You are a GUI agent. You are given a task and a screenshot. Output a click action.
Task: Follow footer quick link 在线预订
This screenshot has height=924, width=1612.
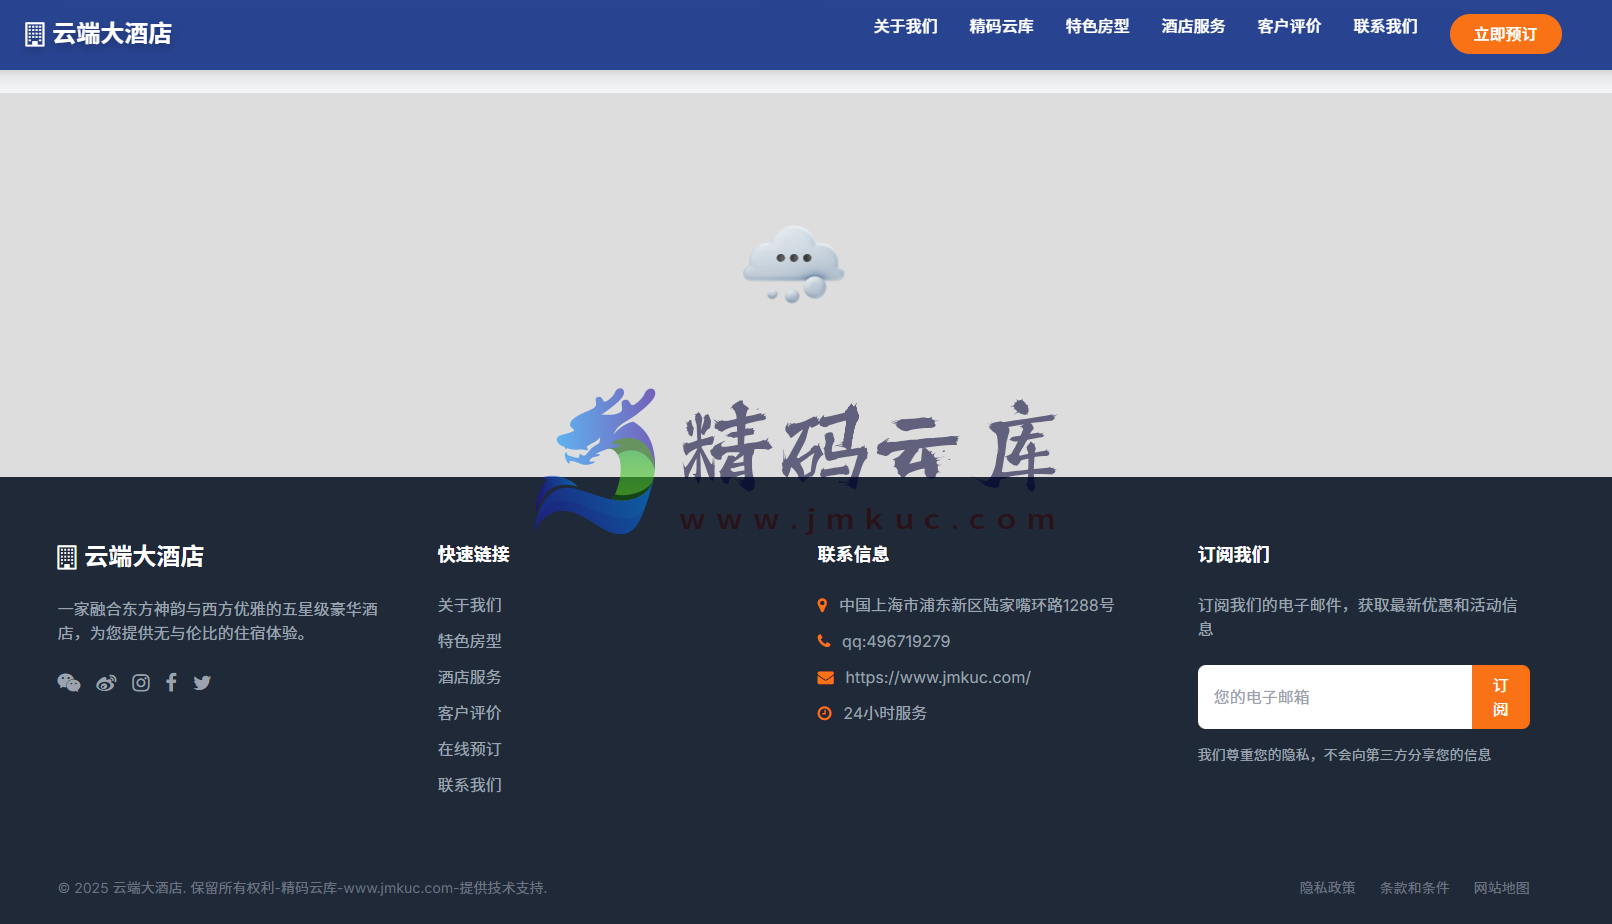click(x=470, y=749)
